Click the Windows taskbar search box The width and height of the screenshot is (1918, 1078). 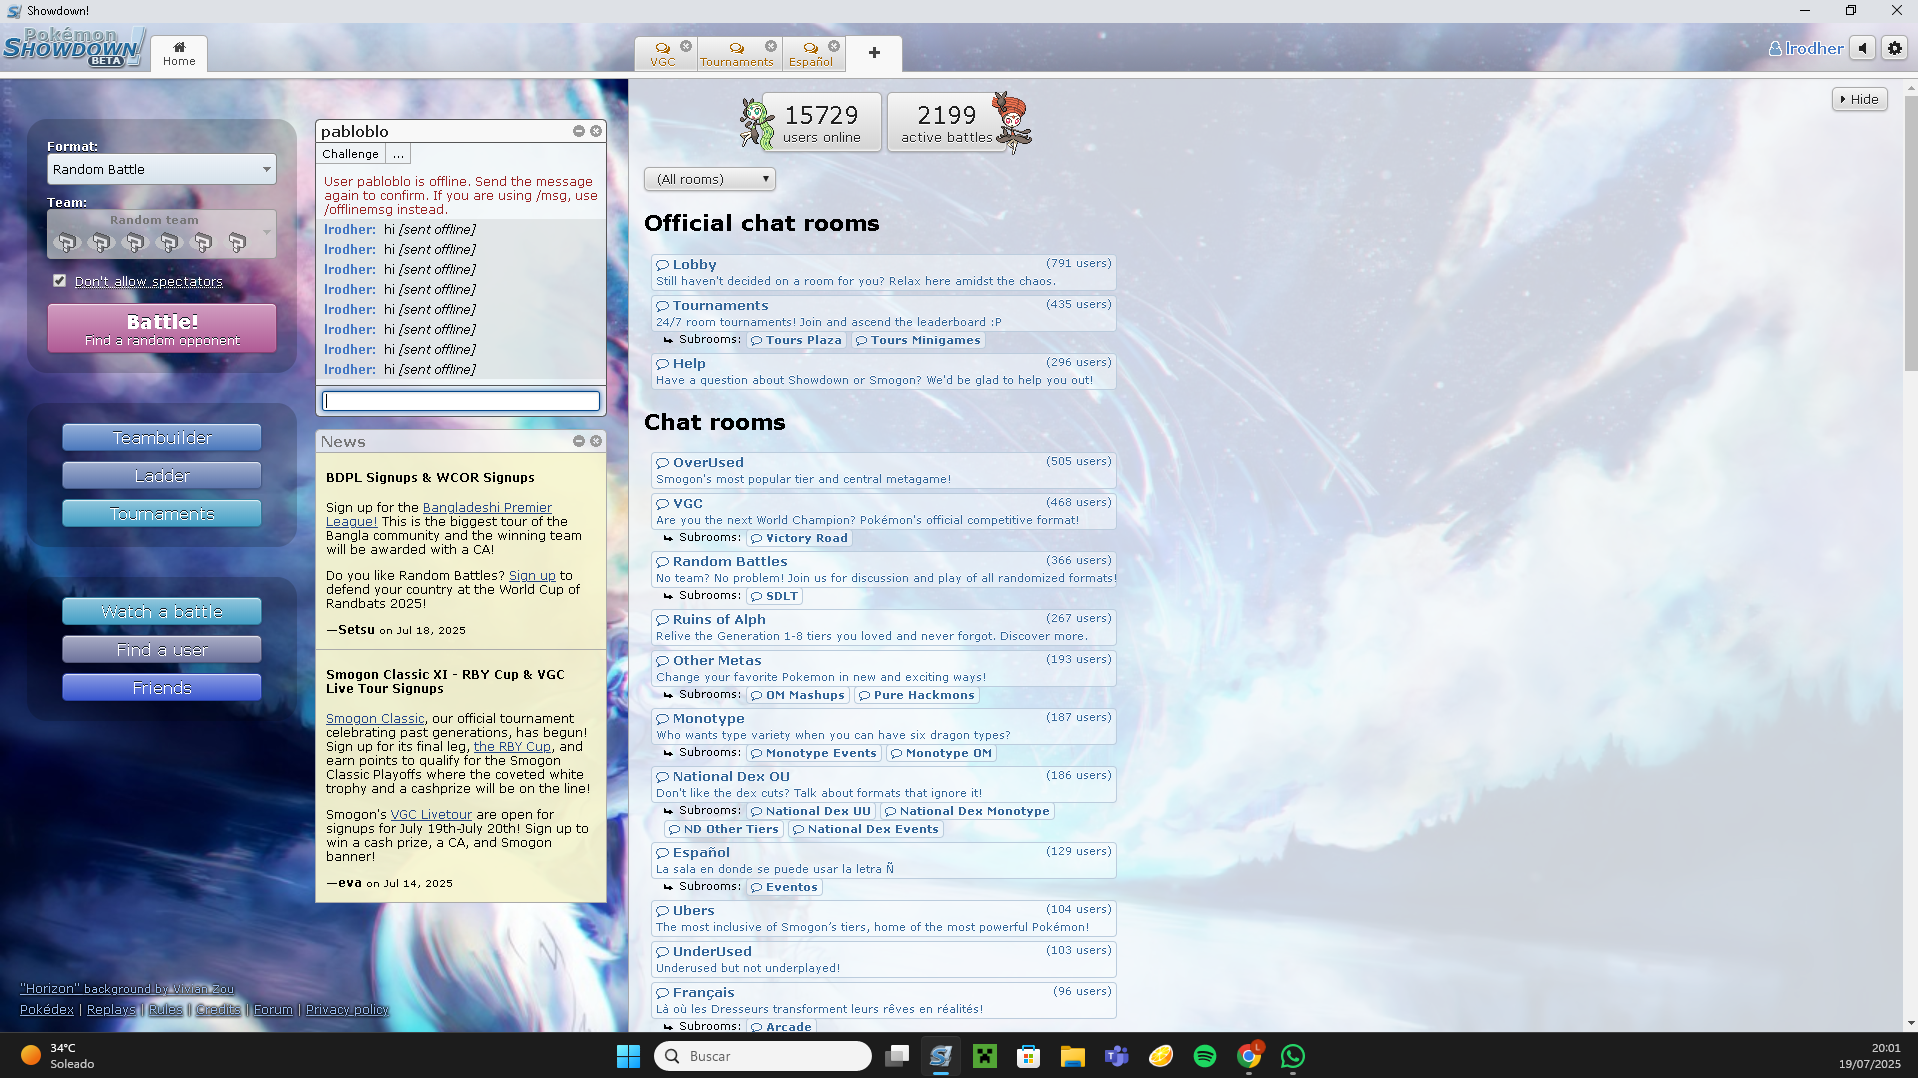(763, 1056)
